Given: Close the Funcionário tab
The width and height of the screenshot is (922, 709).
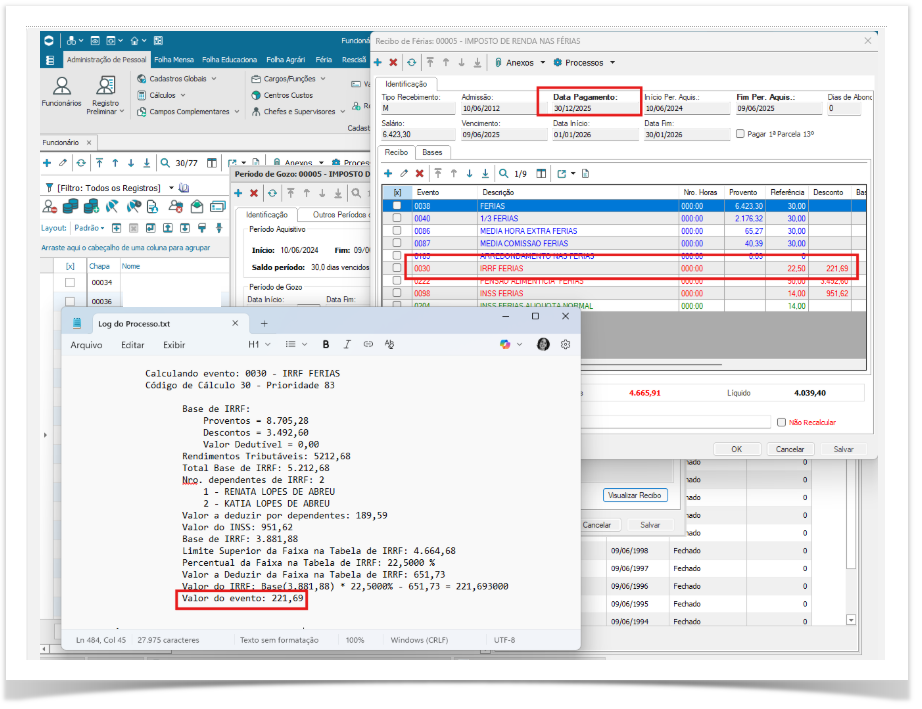Looking at the screenshot, I should pos(89,142).
